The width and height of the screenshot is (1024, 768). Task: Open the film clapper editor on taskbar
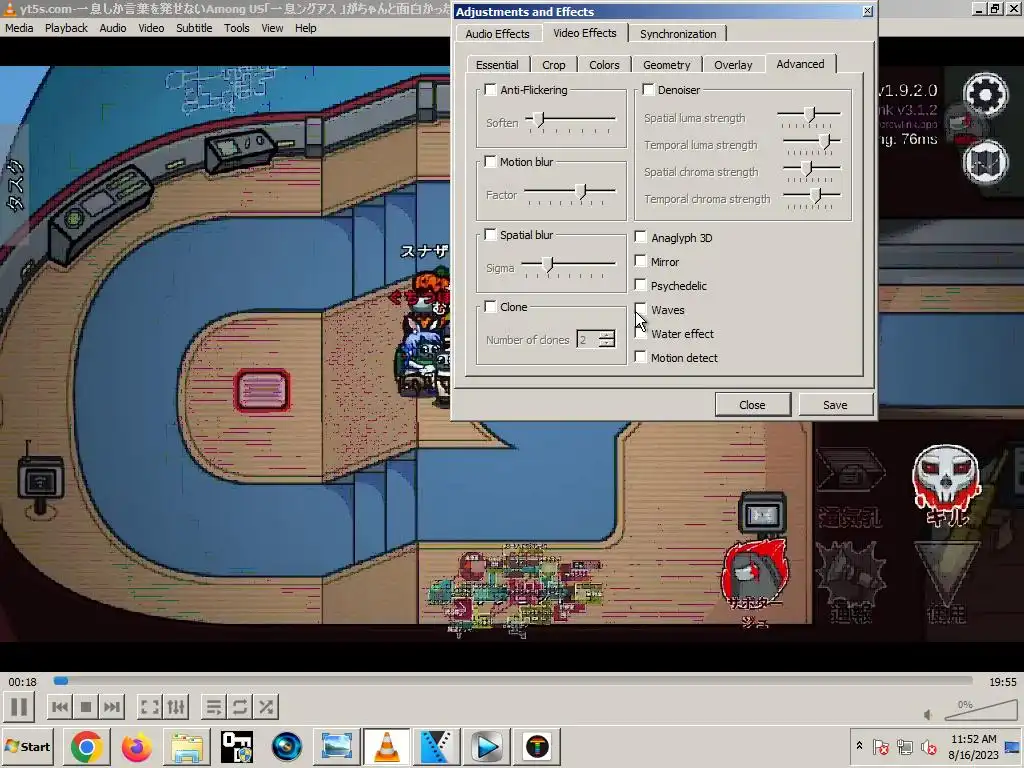coord(436,746)
